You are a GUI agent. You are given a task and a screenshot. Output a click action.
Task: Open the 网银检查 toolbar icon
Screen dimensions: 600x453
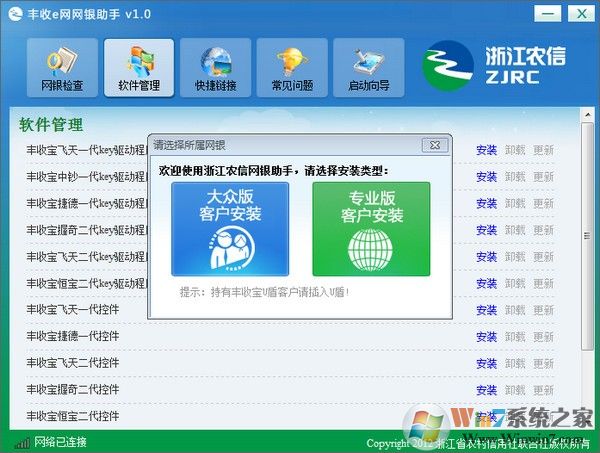[62, 68]
